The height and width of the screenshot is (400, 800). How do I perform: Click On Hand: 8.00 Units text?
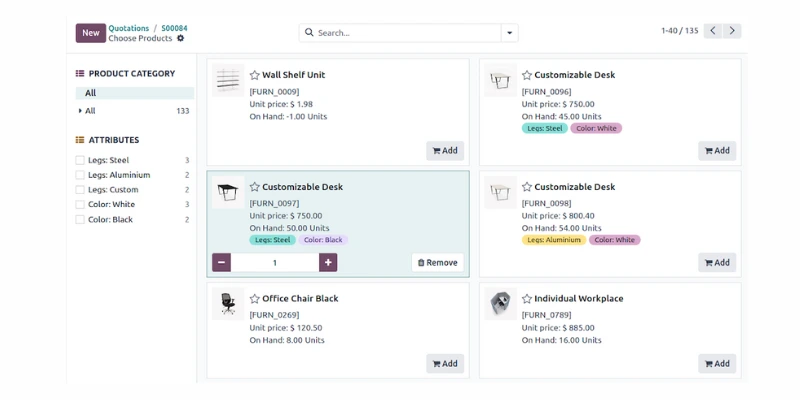pos(287,340)
